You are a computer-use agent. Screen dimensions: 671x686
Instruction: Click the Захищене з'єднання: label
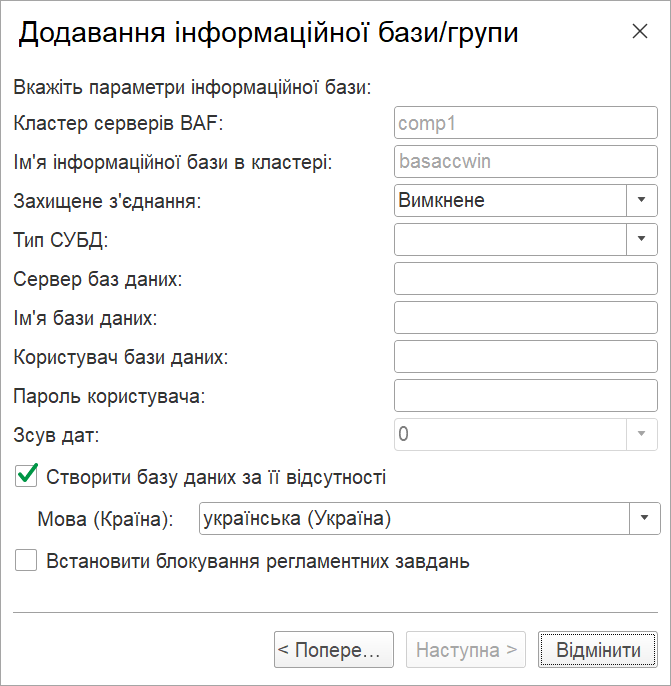point(107,201)
